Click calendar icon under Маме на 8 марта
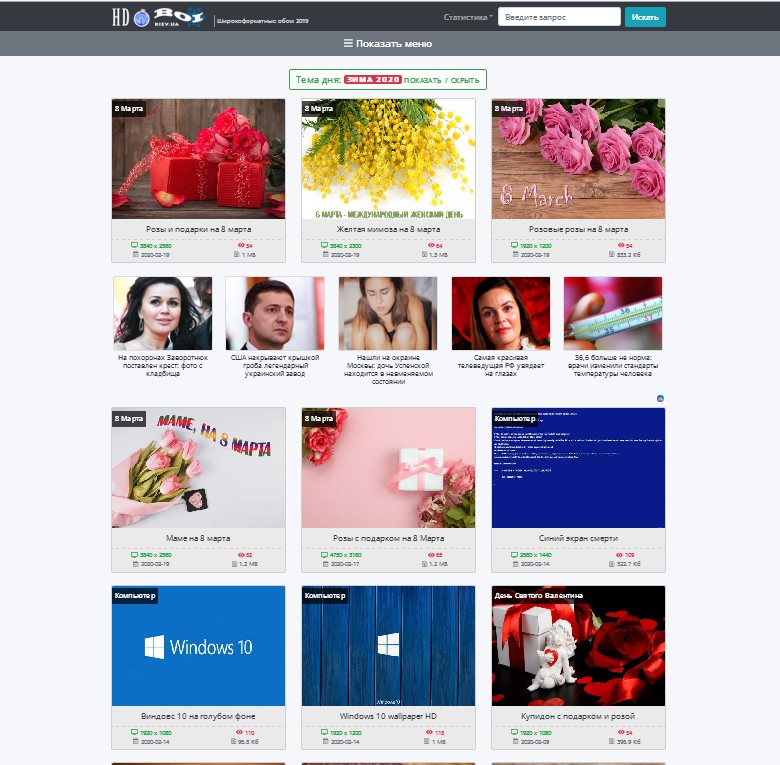 click(136, 564)
